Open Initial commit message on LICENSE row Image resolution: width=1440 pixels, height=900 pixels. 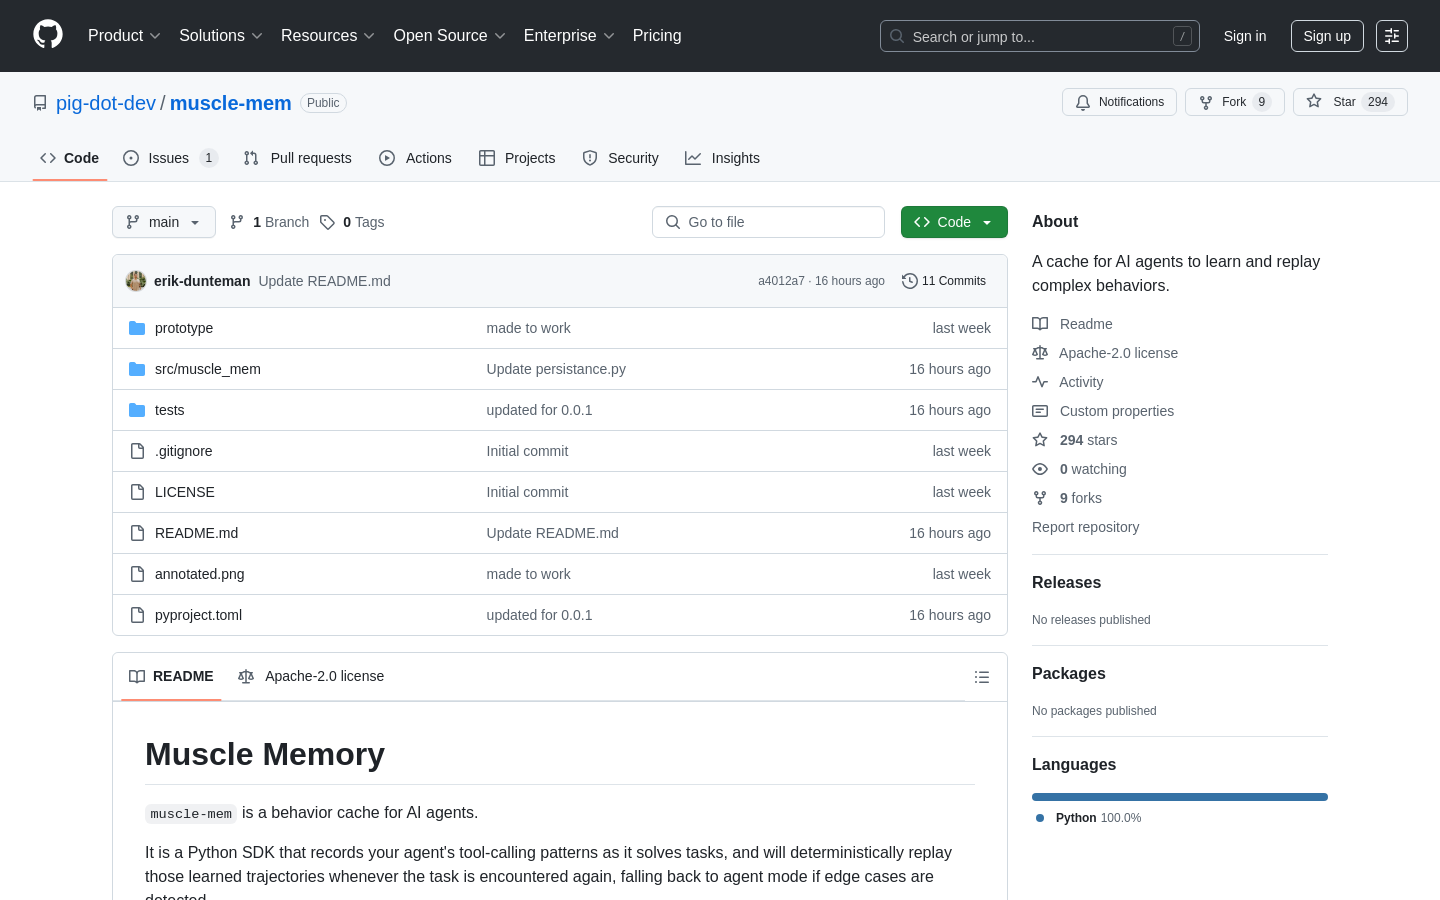[527, 492]
